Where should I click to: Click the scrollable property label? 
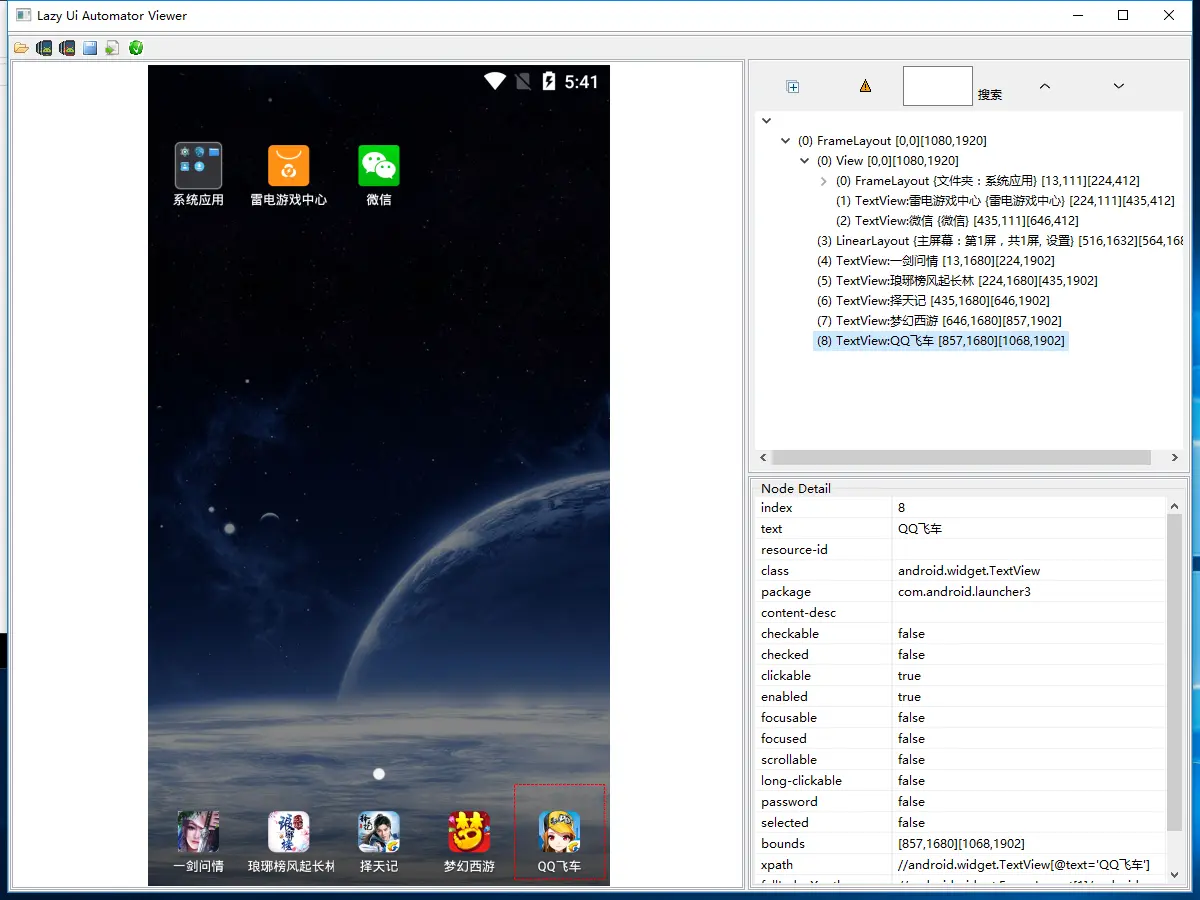pos(789,759)
